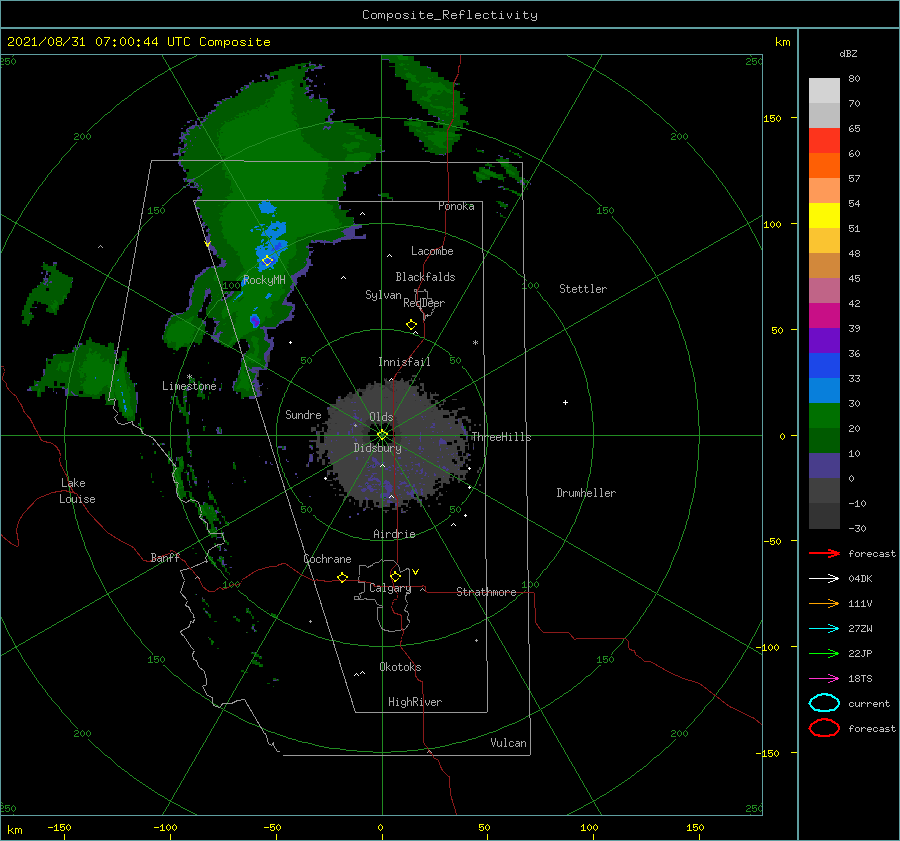Screen dimensions: 900x841
Task: Click the asterisk marker above Limestone
Action: (x=189, y=378)
